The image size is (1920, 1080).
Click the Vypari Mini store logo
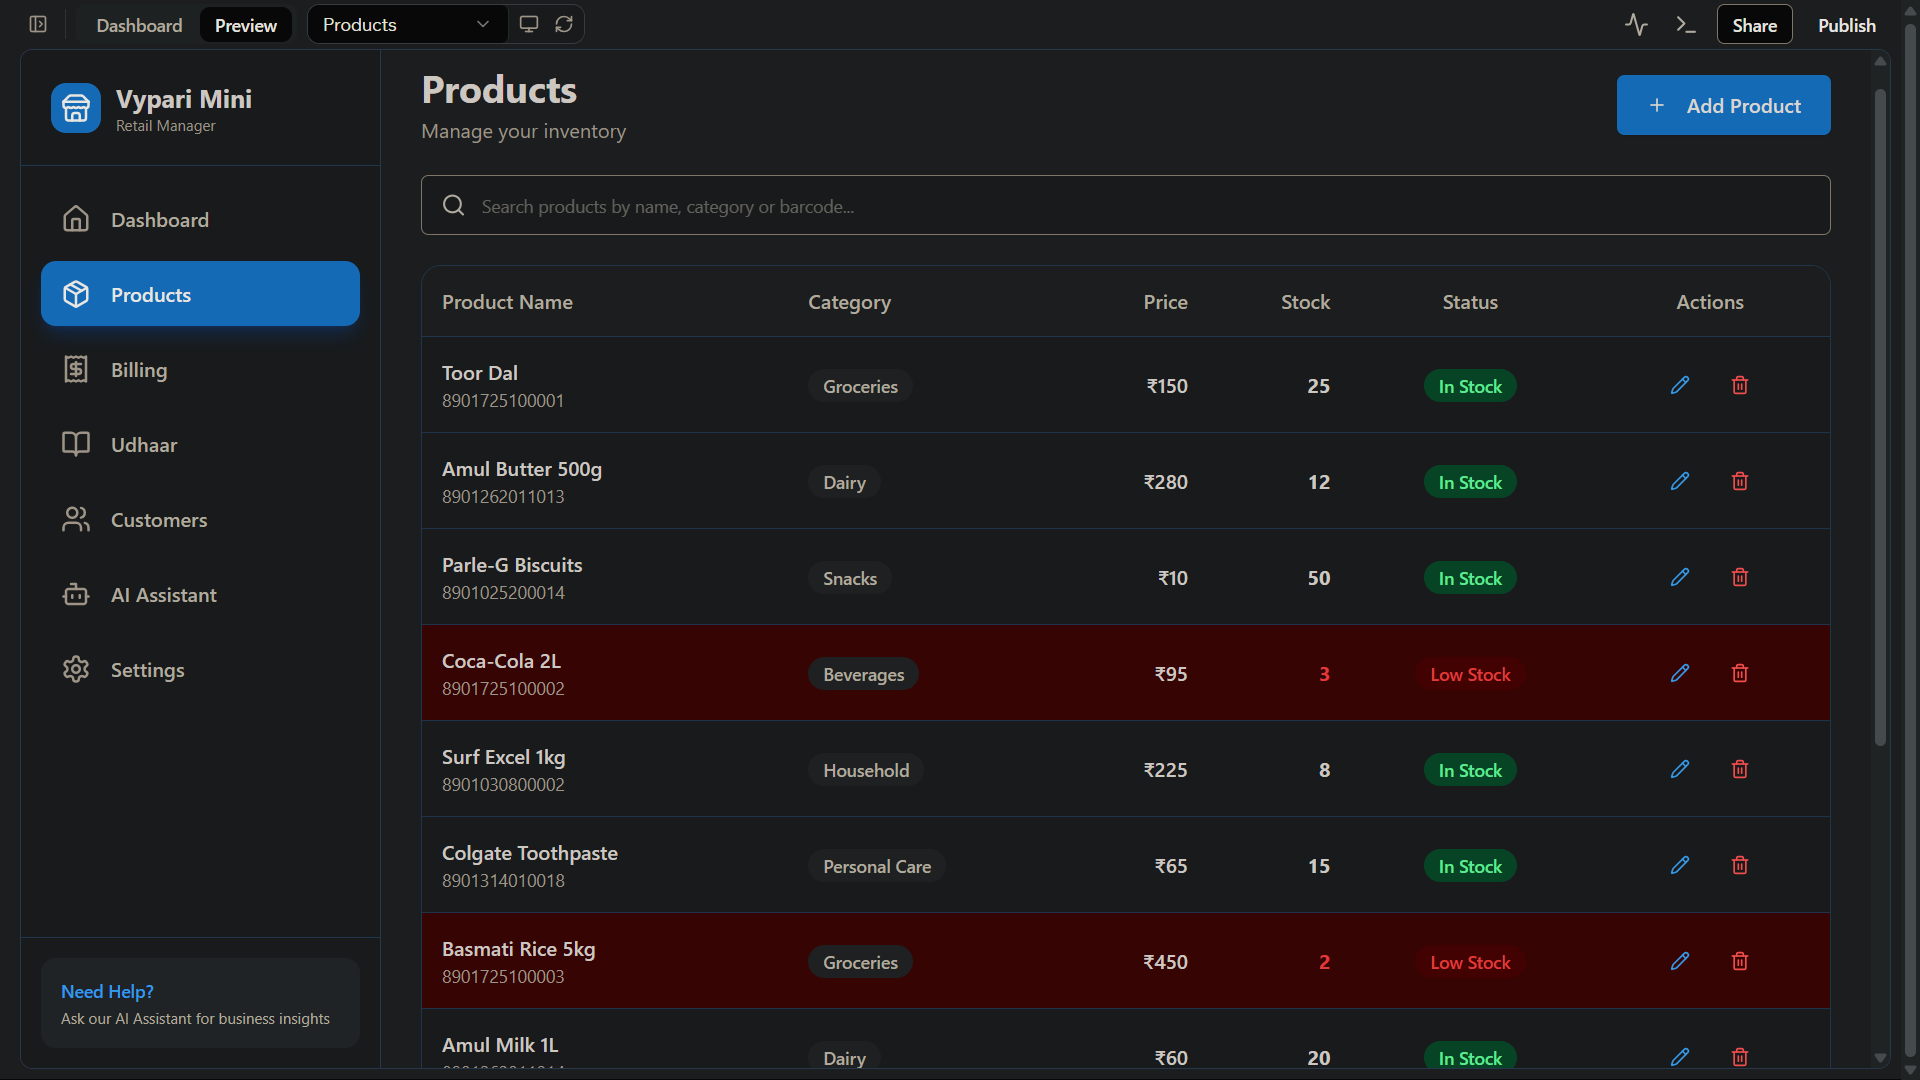(76, 108)
